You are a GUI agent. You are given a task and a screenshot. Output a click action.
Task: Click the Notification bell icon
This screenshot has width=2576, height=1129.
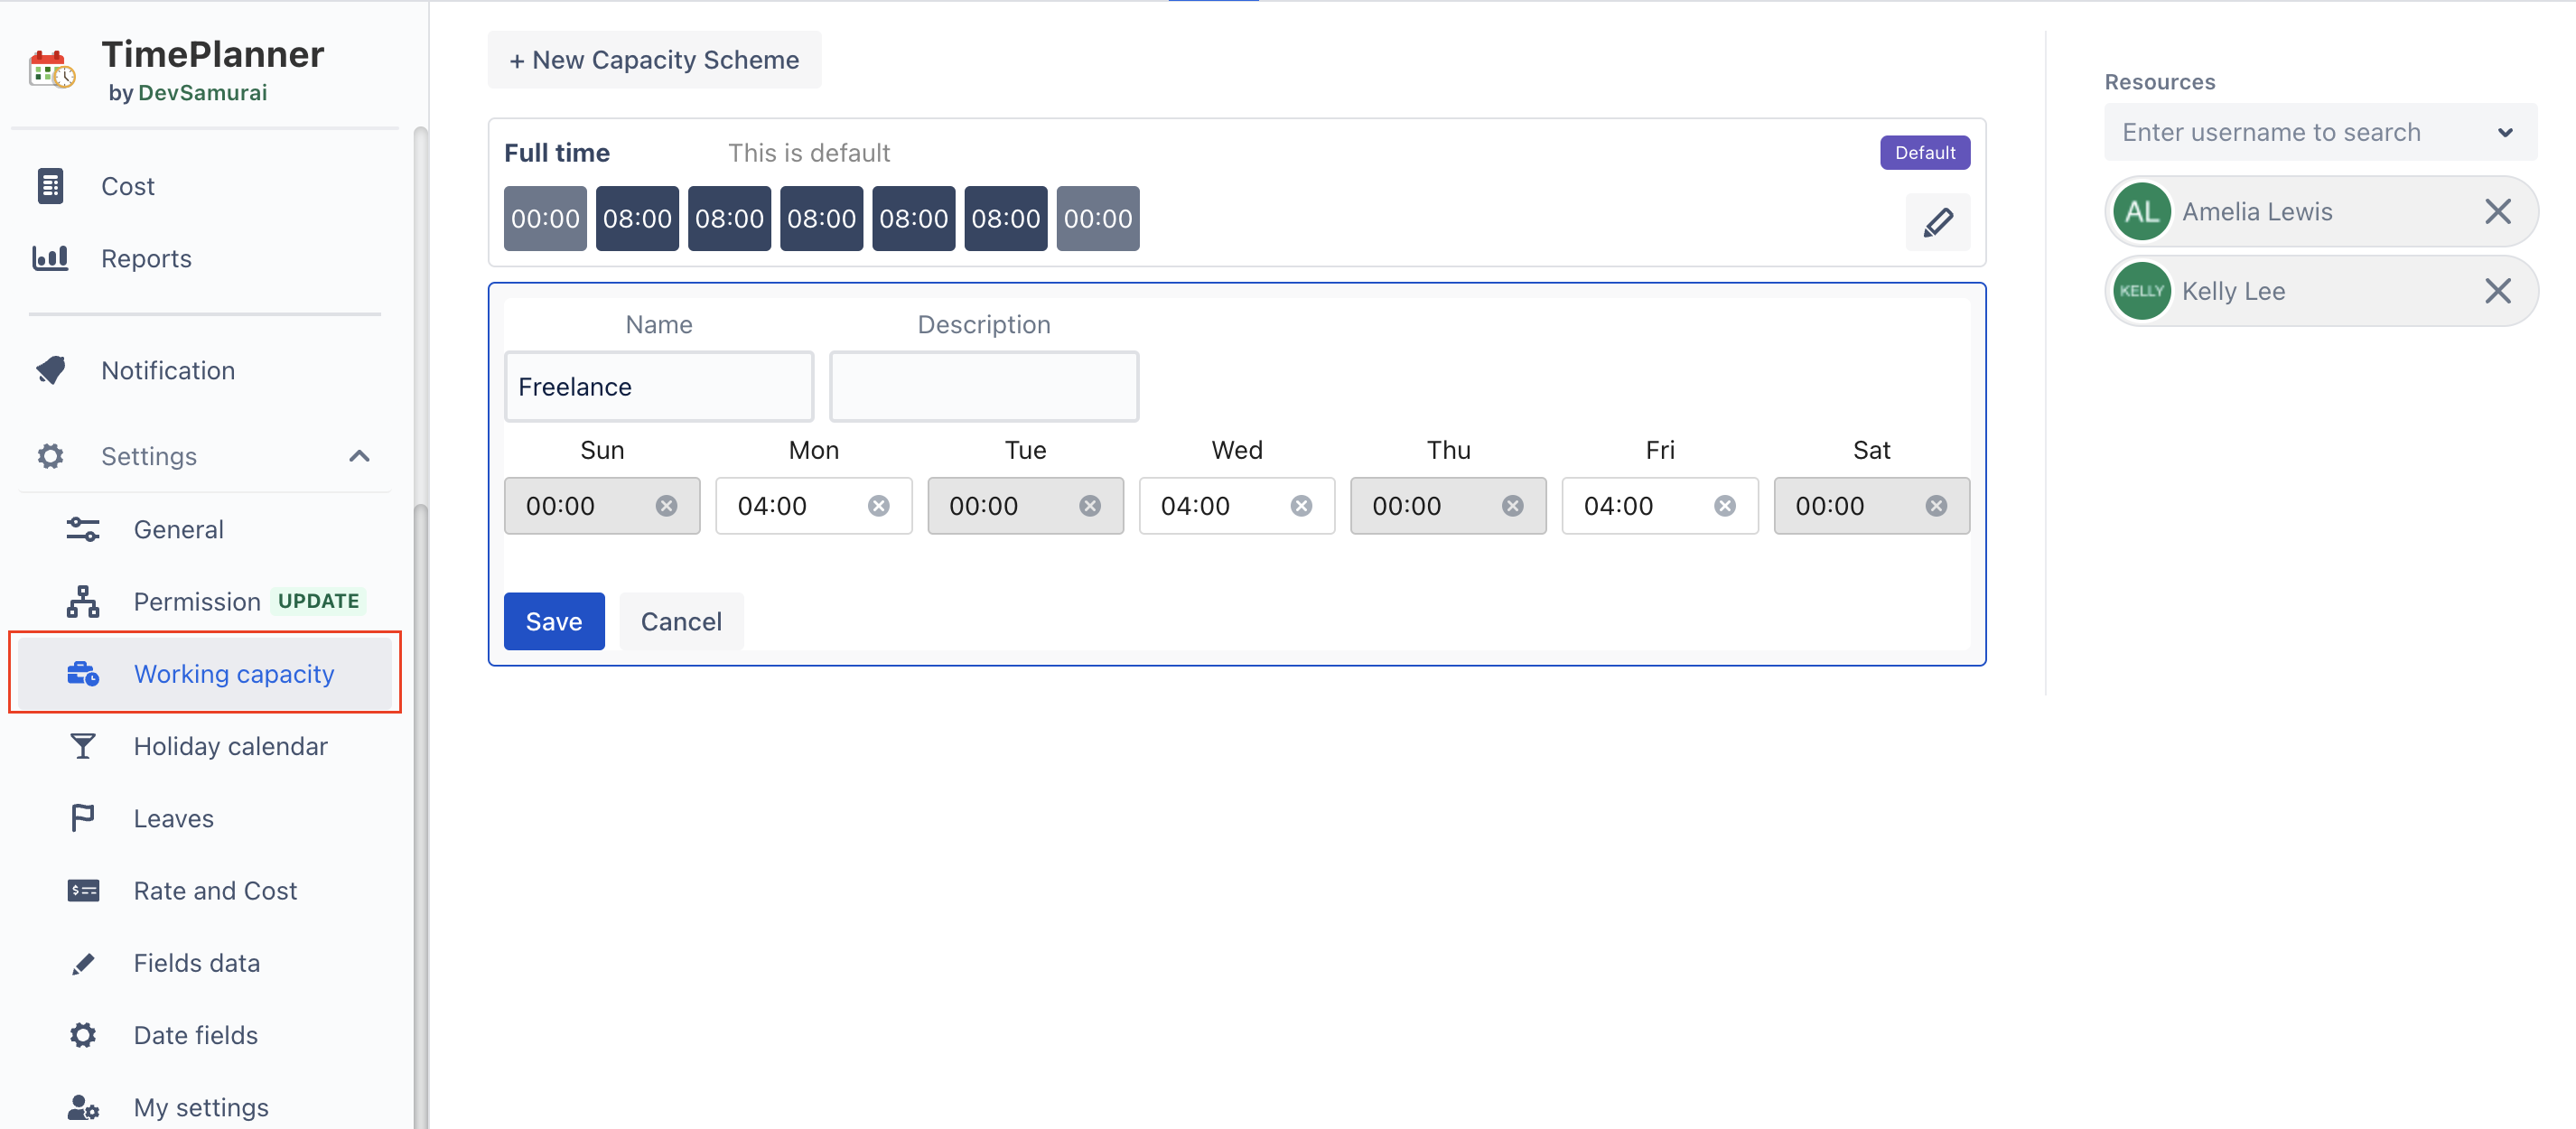[x=50, y=370]
